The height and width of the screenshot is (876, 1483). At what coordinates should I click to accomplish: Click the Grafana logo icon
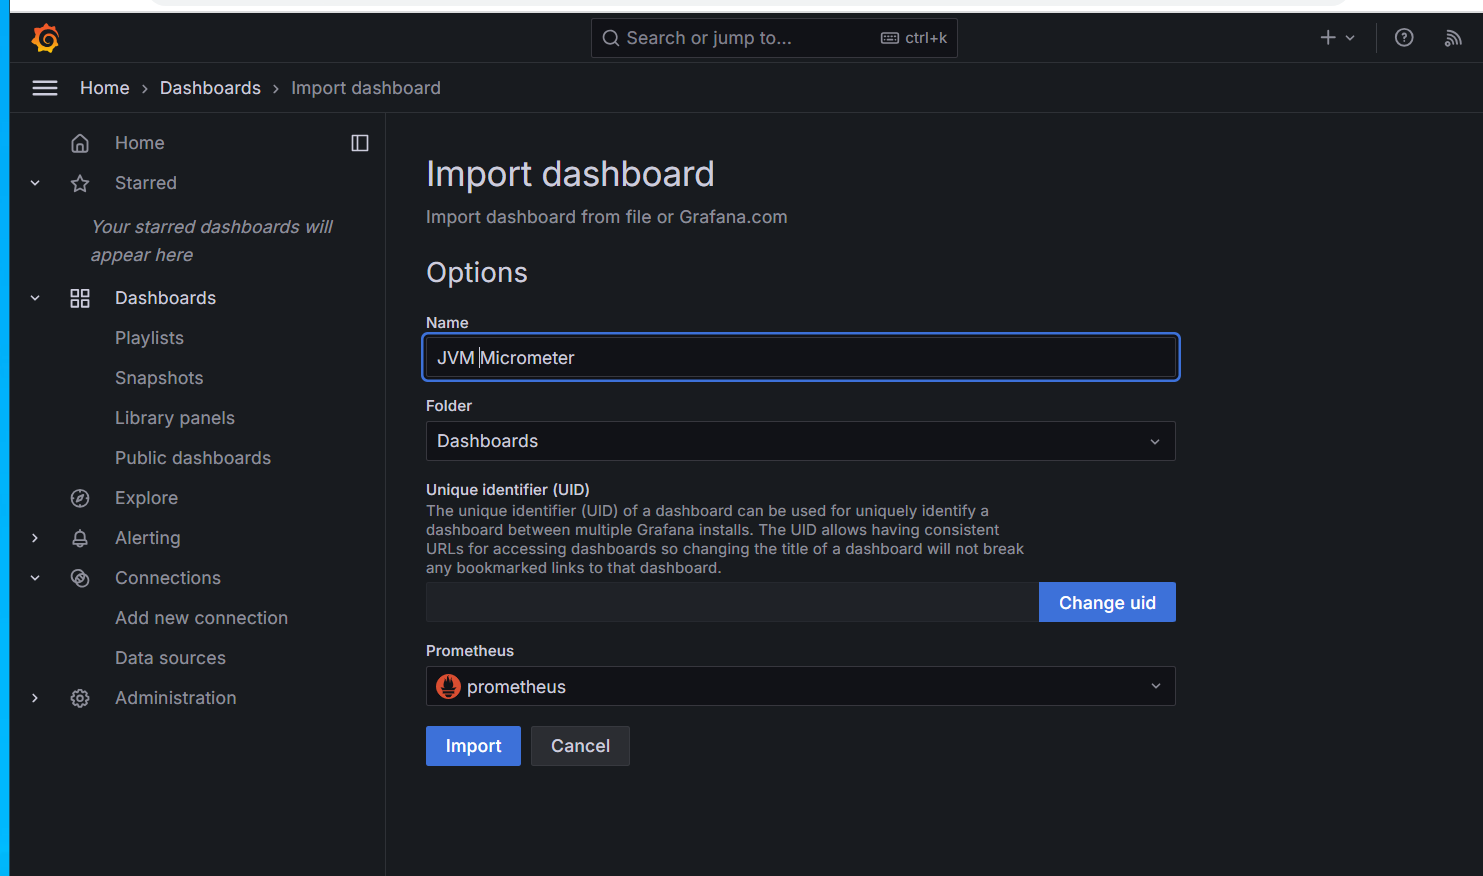[46, 38]
